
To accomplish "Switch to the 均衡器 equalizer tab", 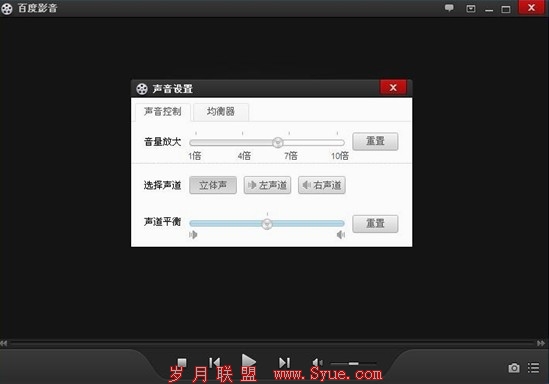I will [221, 112].
